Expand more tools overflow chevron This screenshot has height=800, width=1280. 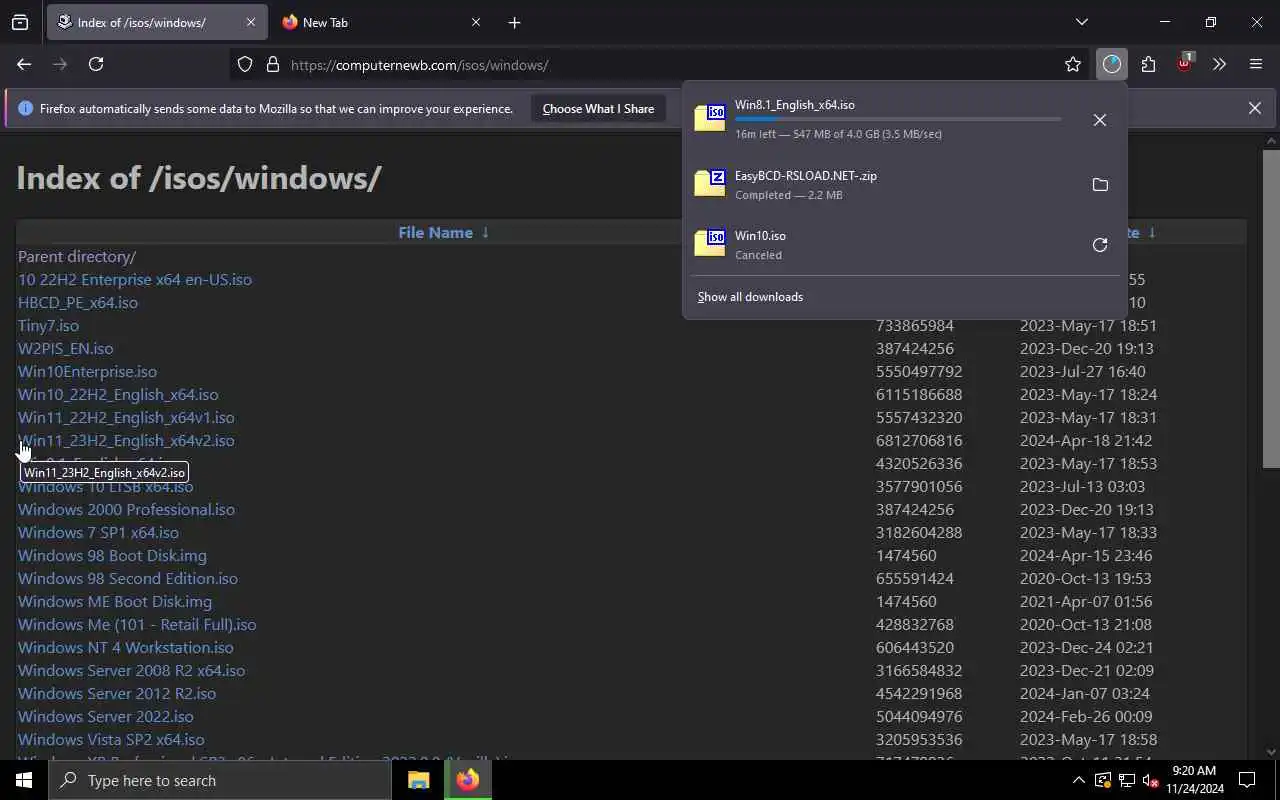(x=1219, y=64)
